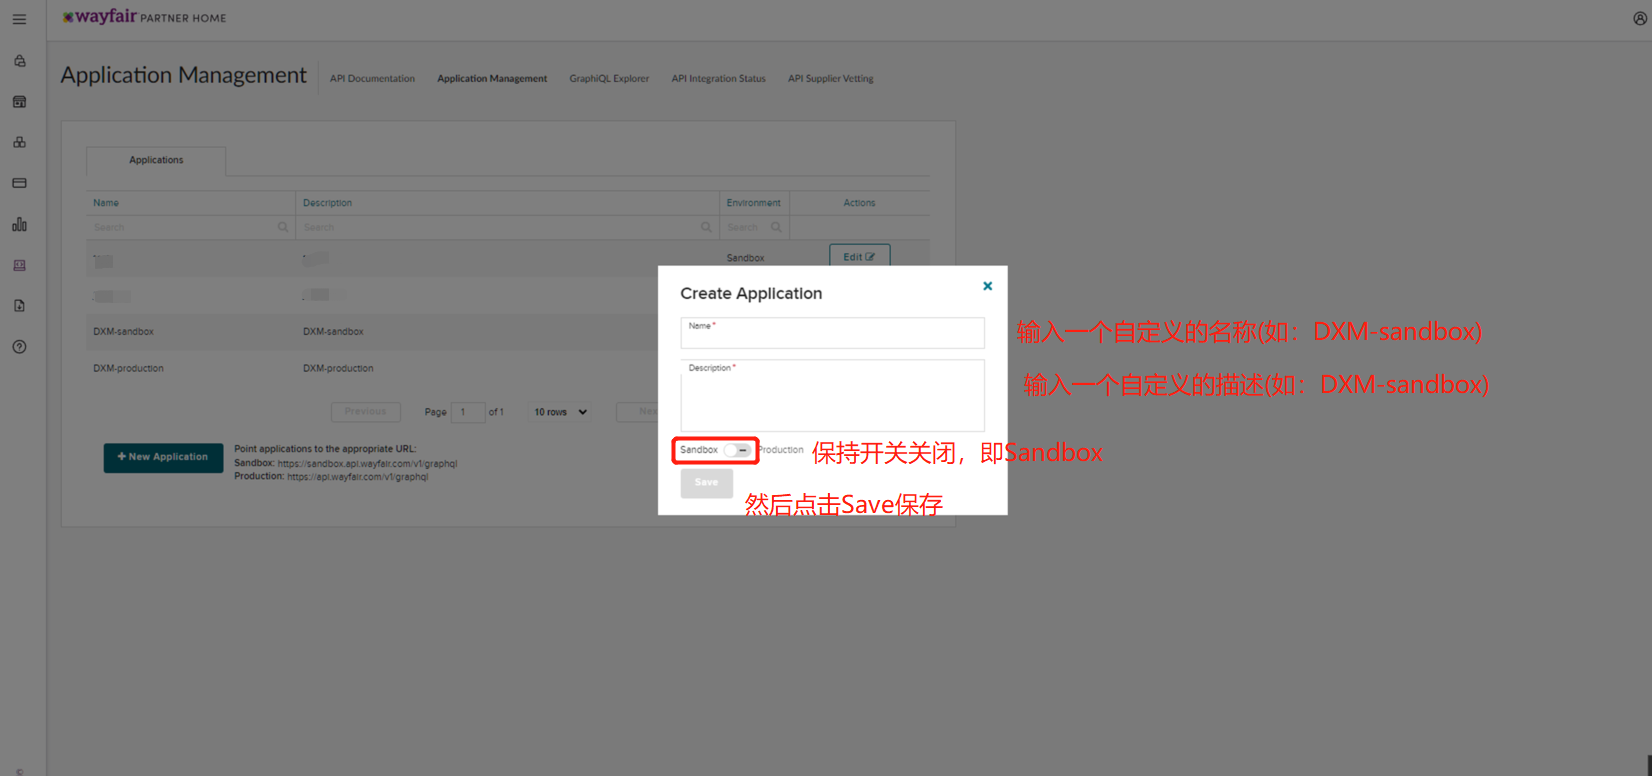Image resolution: width=1652 pixels, height=776 pixels.
Task: Open the payments card icon in sidebar
Action: point(19,183)
